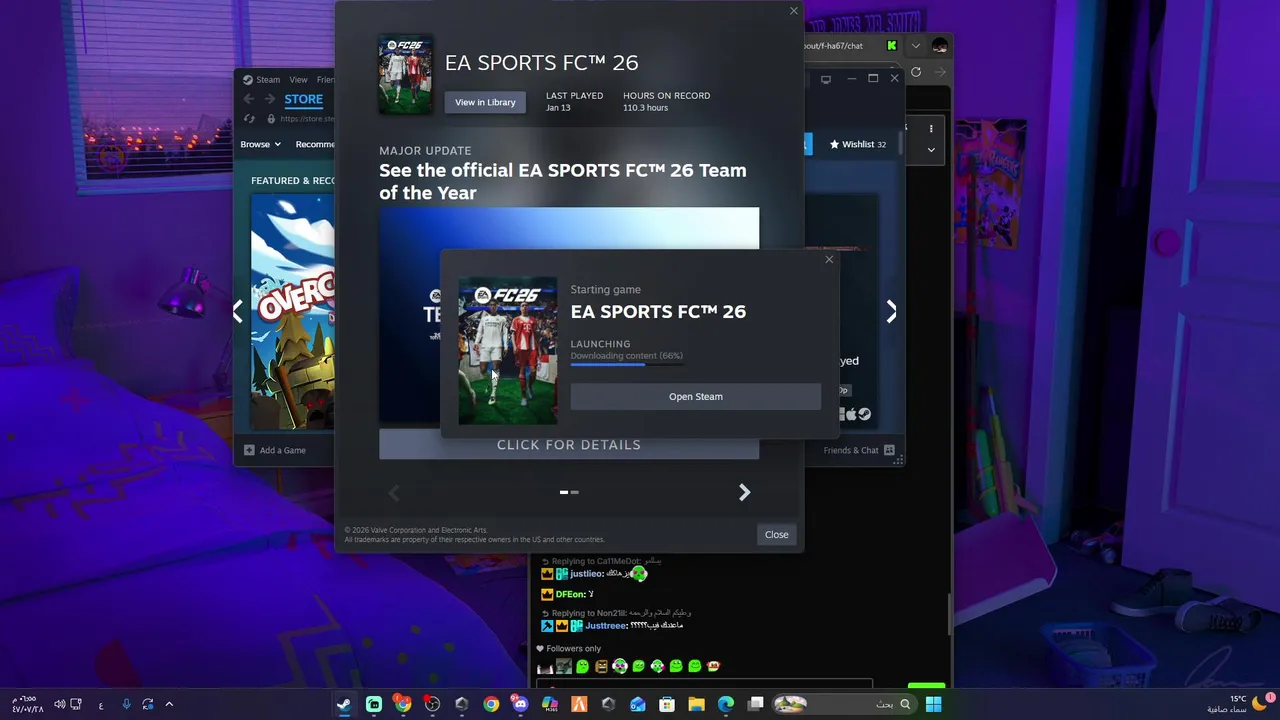Click the DFEon username in chat
1280x720 pixels.
point(570,594)
